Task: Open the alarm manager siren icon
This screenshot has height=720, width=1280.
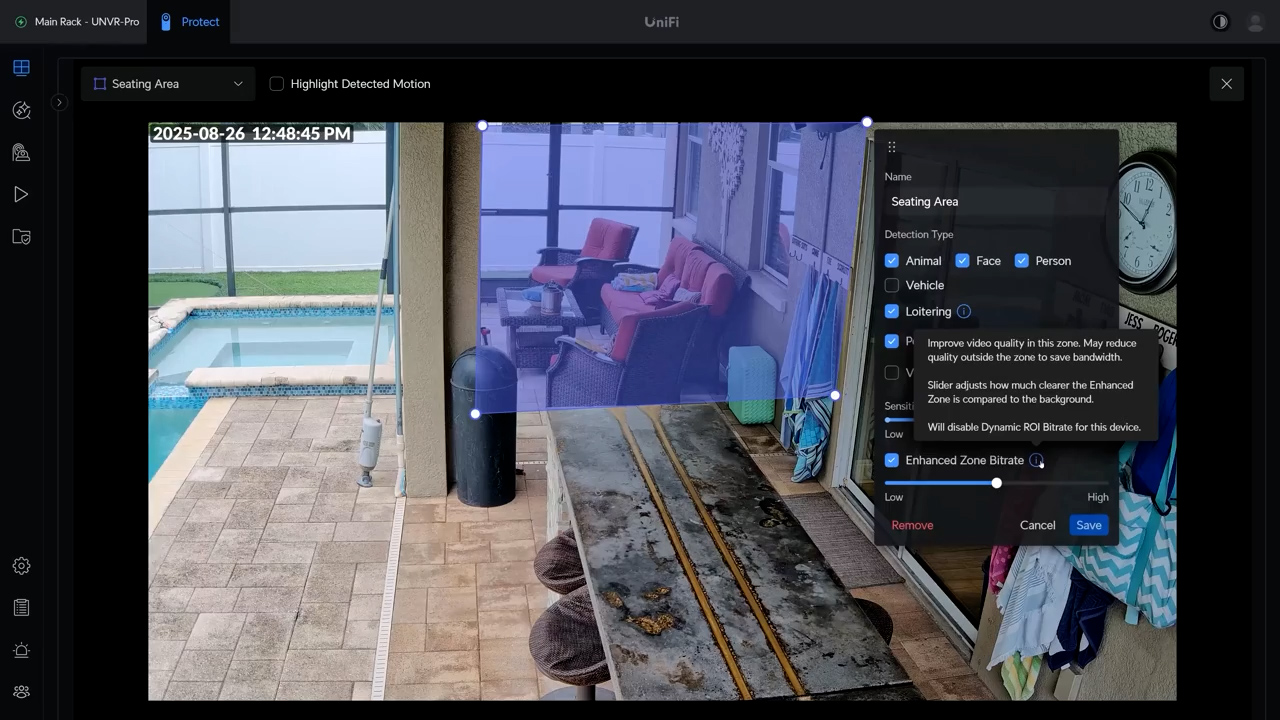Action: tap(21, 650)
